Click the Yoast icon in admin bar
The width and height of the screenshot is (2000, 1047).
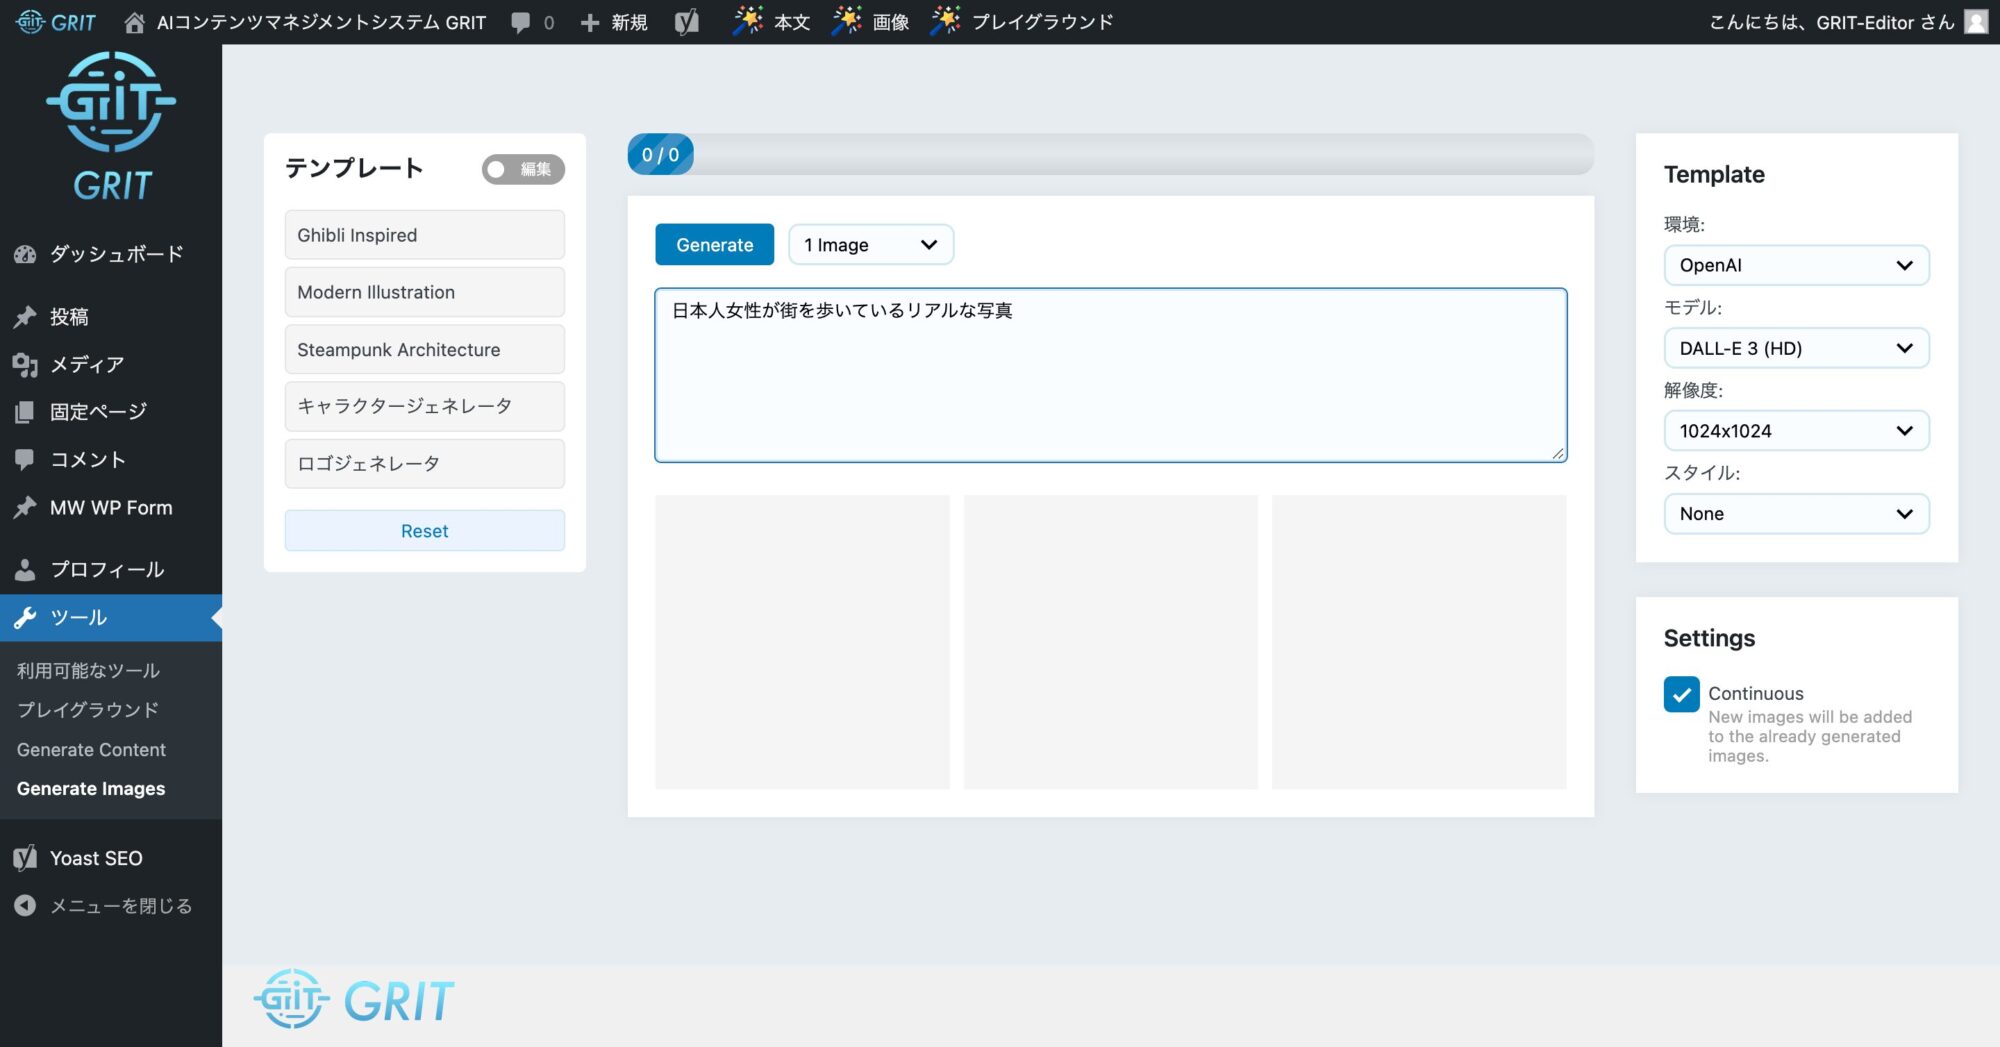click(x=687, y=22)
